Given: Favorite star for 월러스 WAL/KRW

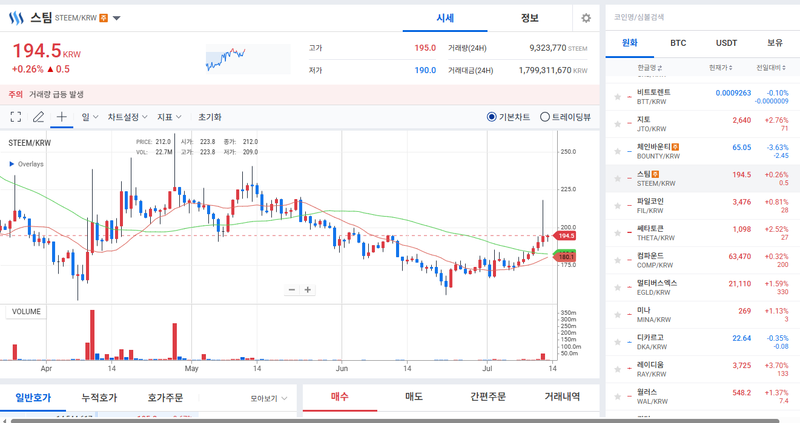Looking at the screenshot, I should coord(617,396).
